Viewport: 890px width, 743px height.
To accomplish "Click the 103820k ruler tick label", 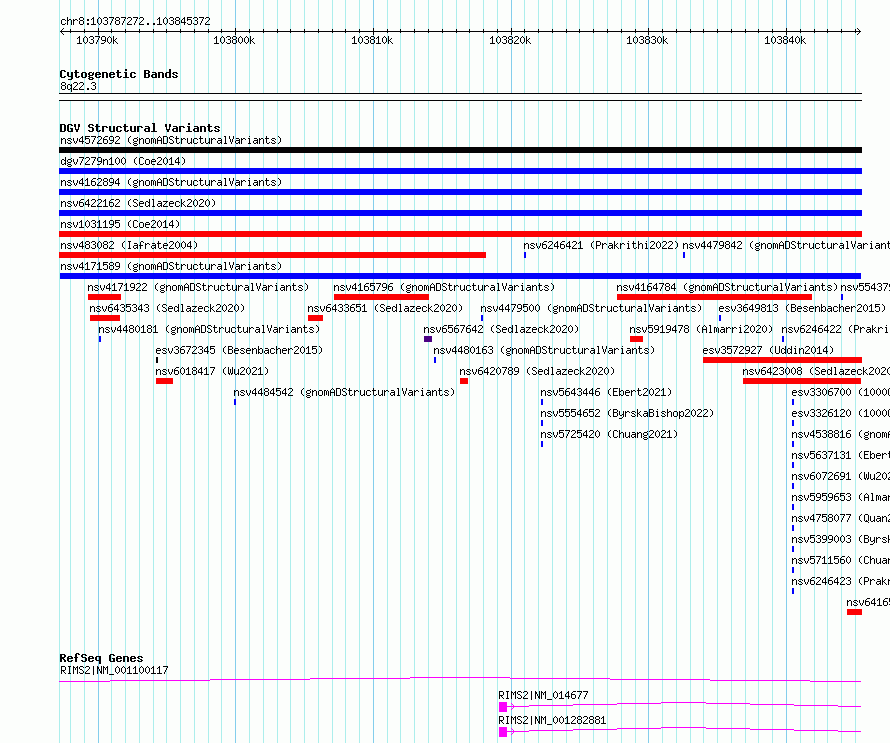I will 510,40.
